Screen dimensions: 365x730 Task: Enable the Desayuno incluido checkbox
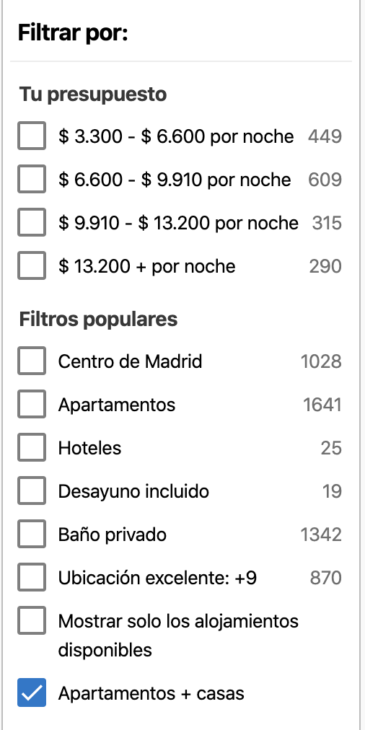click(x=32, y=491)
